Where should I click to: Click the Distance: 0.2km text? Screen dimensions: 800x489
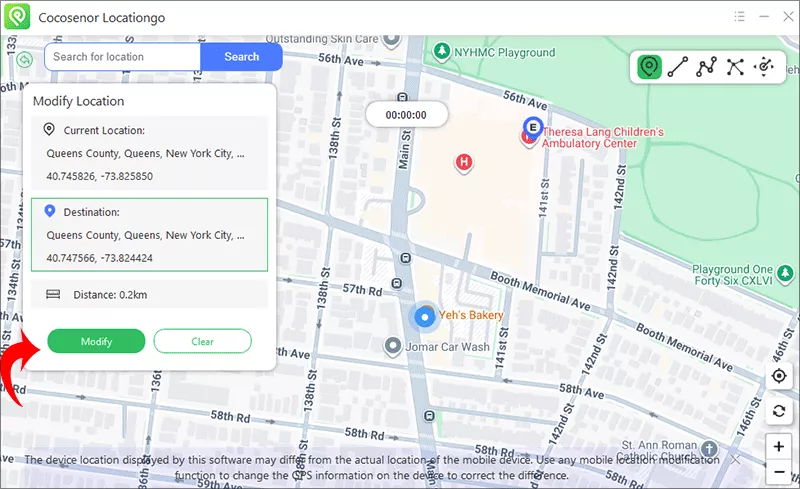[110, 295]
